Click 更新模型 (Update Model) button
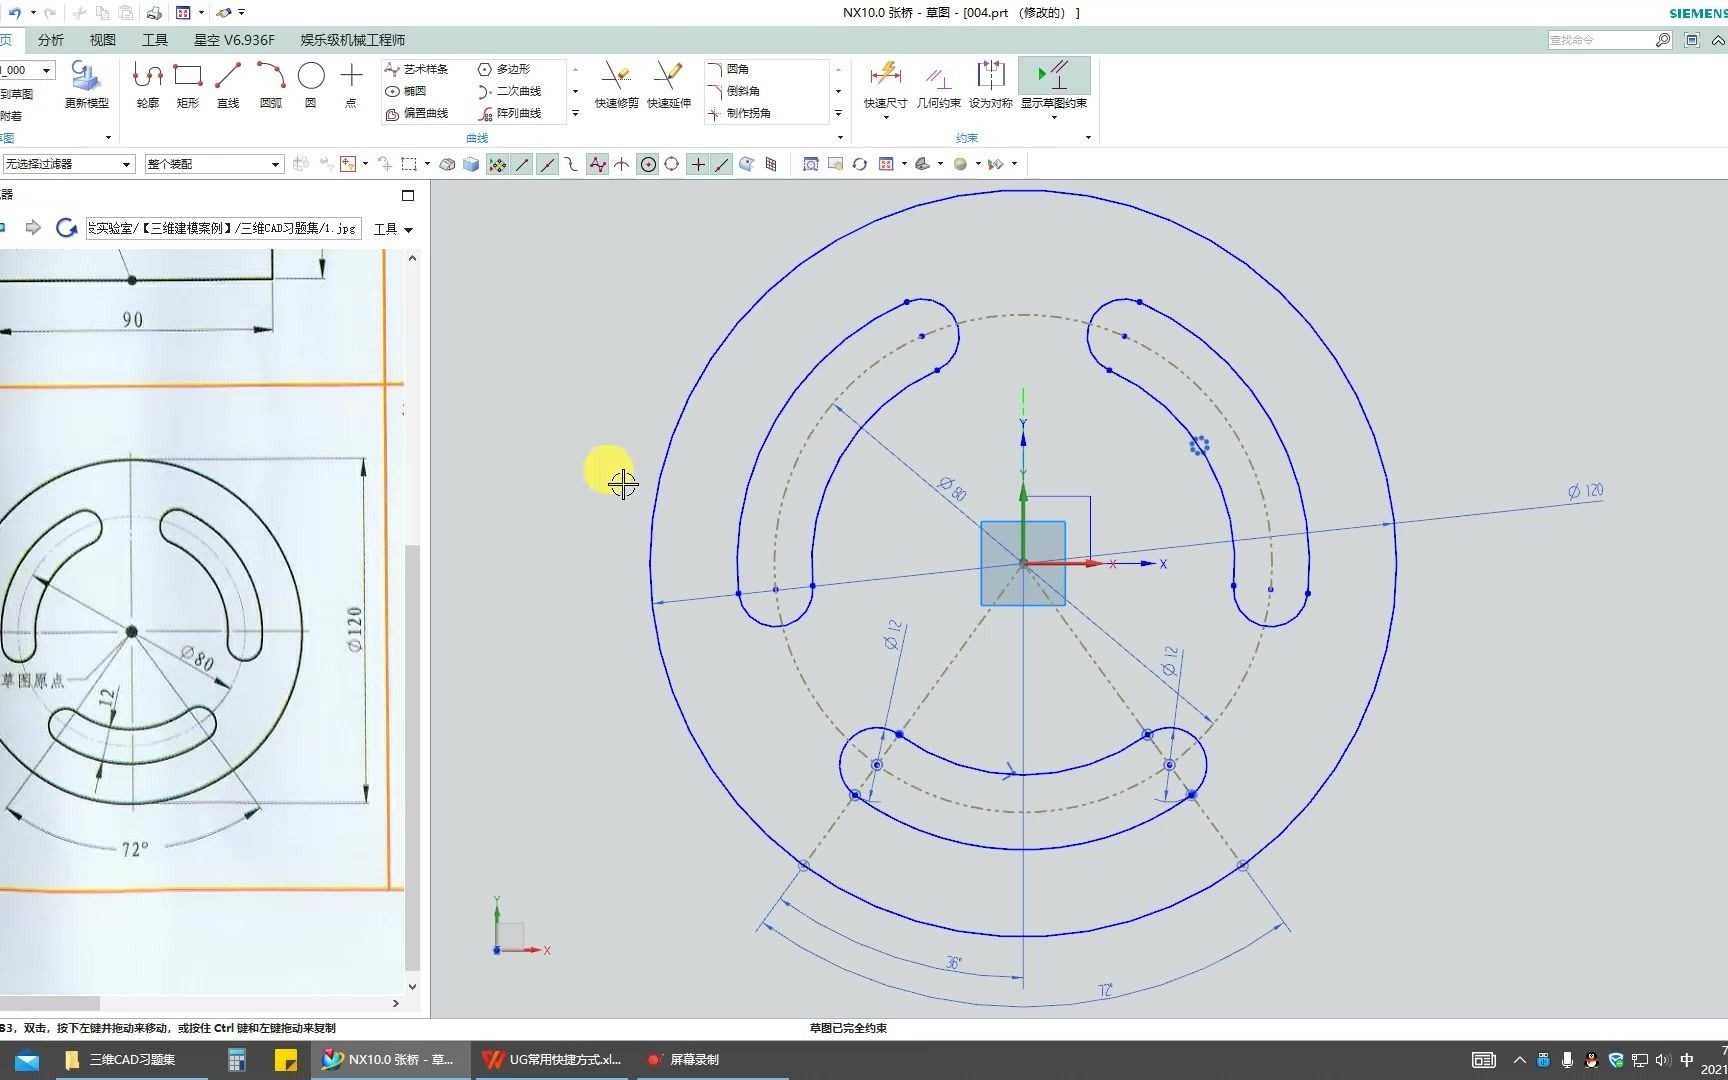This screenshot has width=1728, height=1080. pos(86,85)
